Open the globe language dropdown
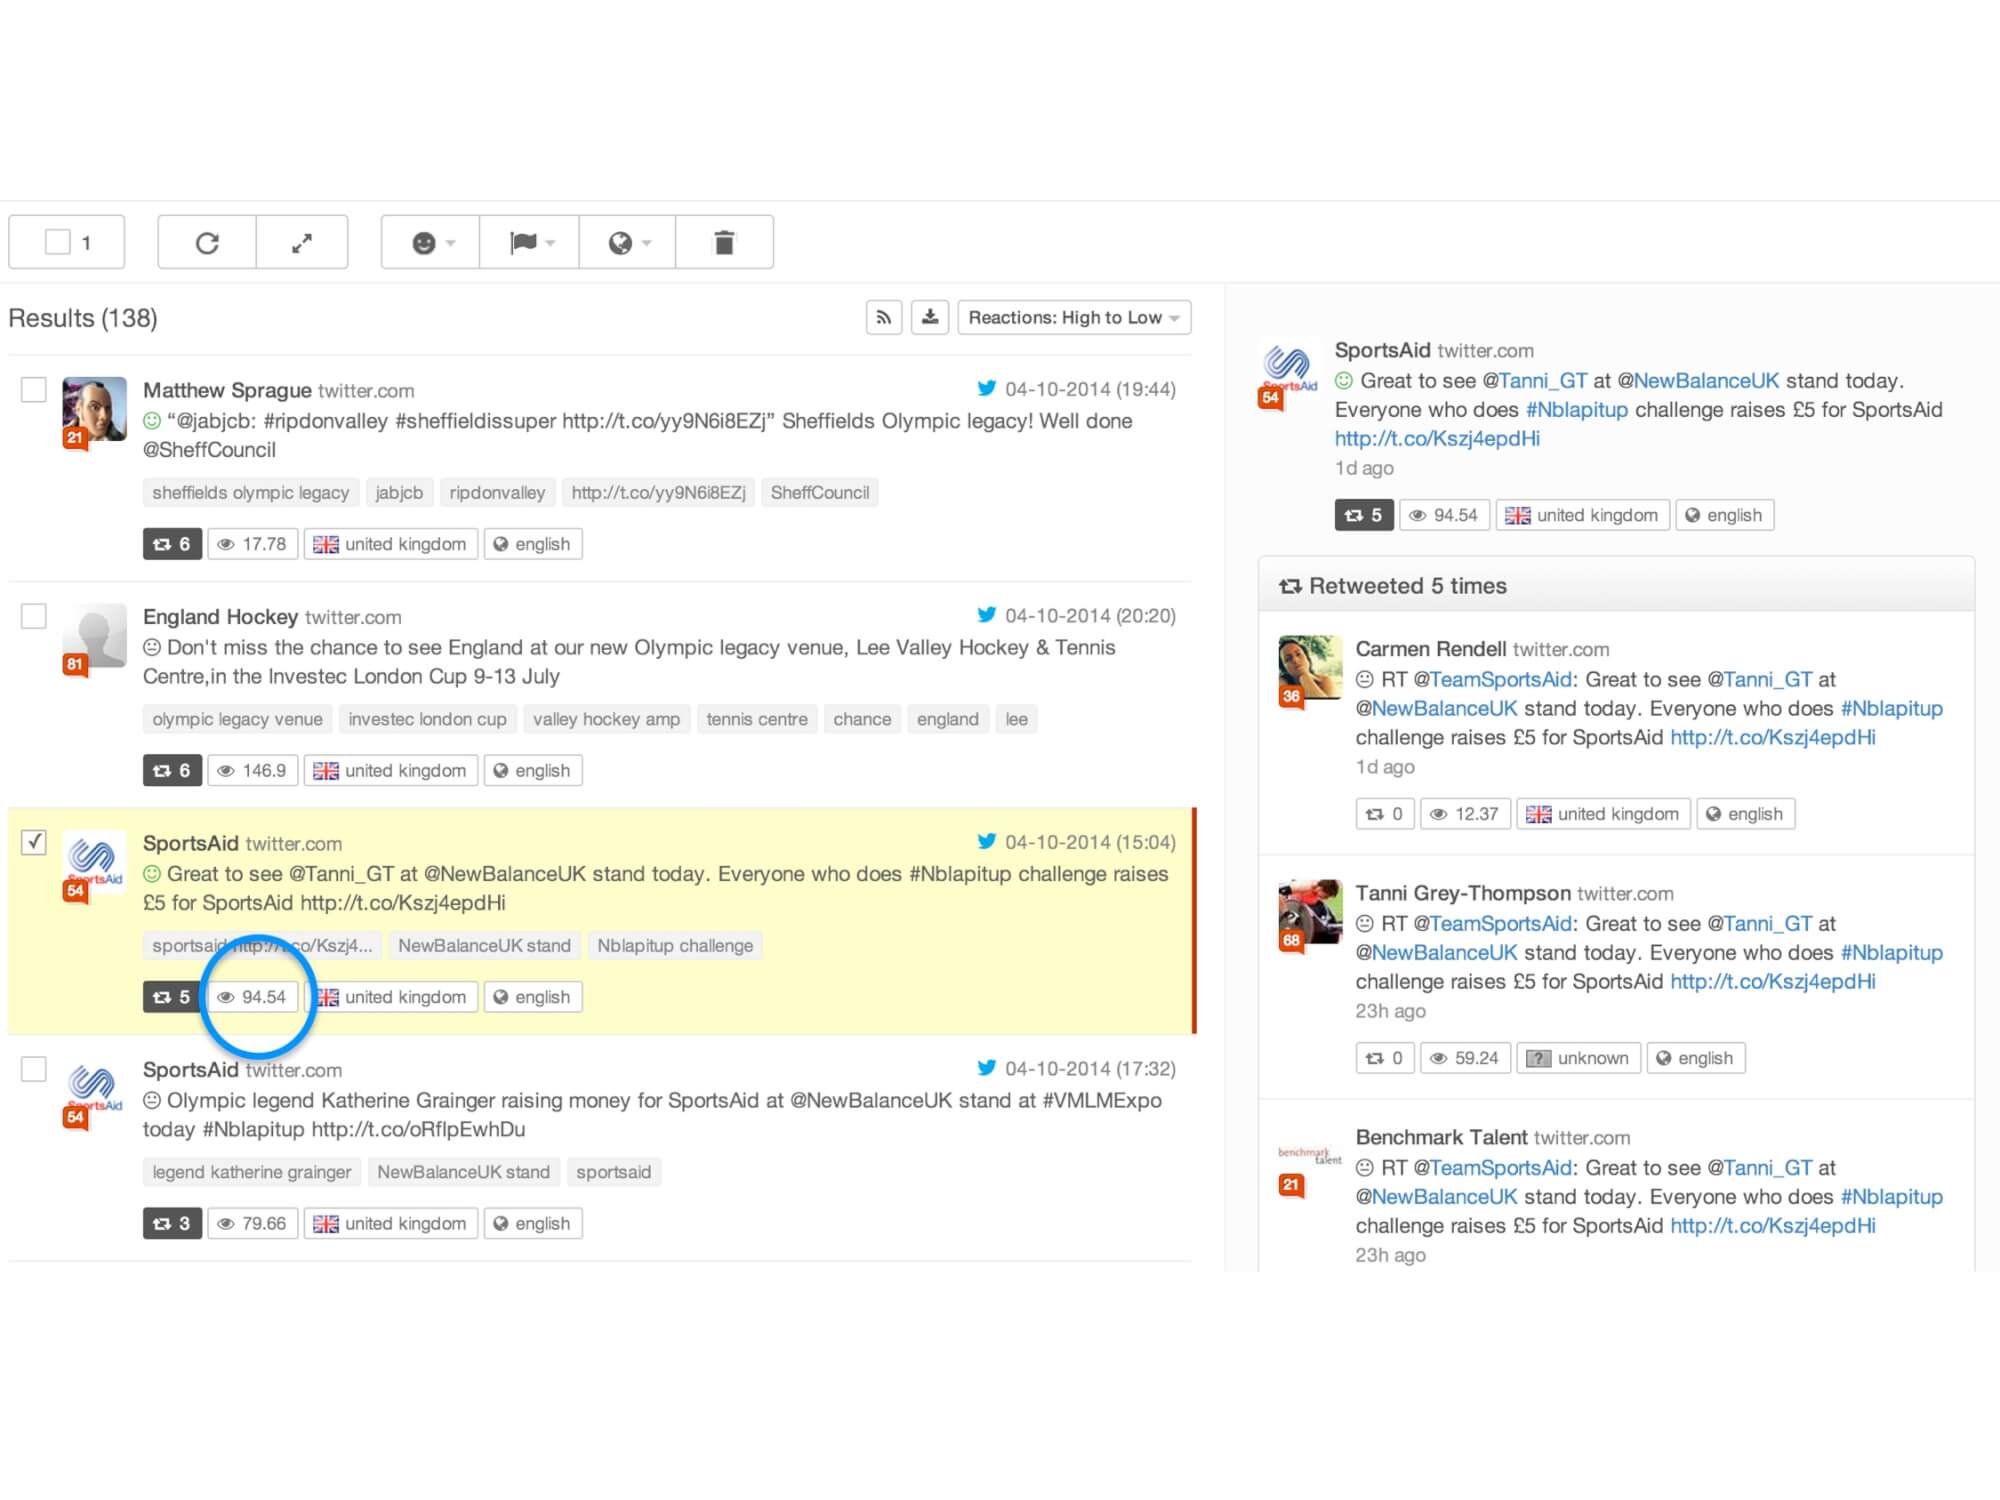The width and height of the screenshot is (2000, 1500). (628, 243)
